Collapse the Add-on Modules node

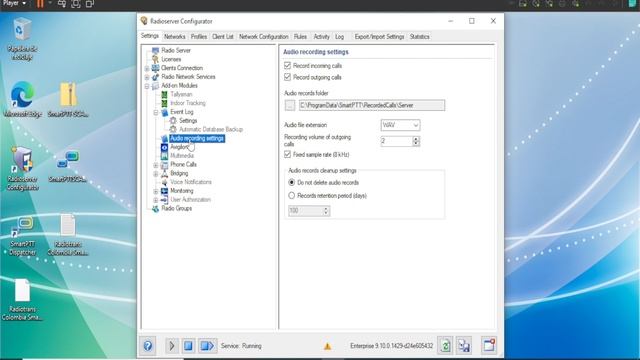point(147,86)
